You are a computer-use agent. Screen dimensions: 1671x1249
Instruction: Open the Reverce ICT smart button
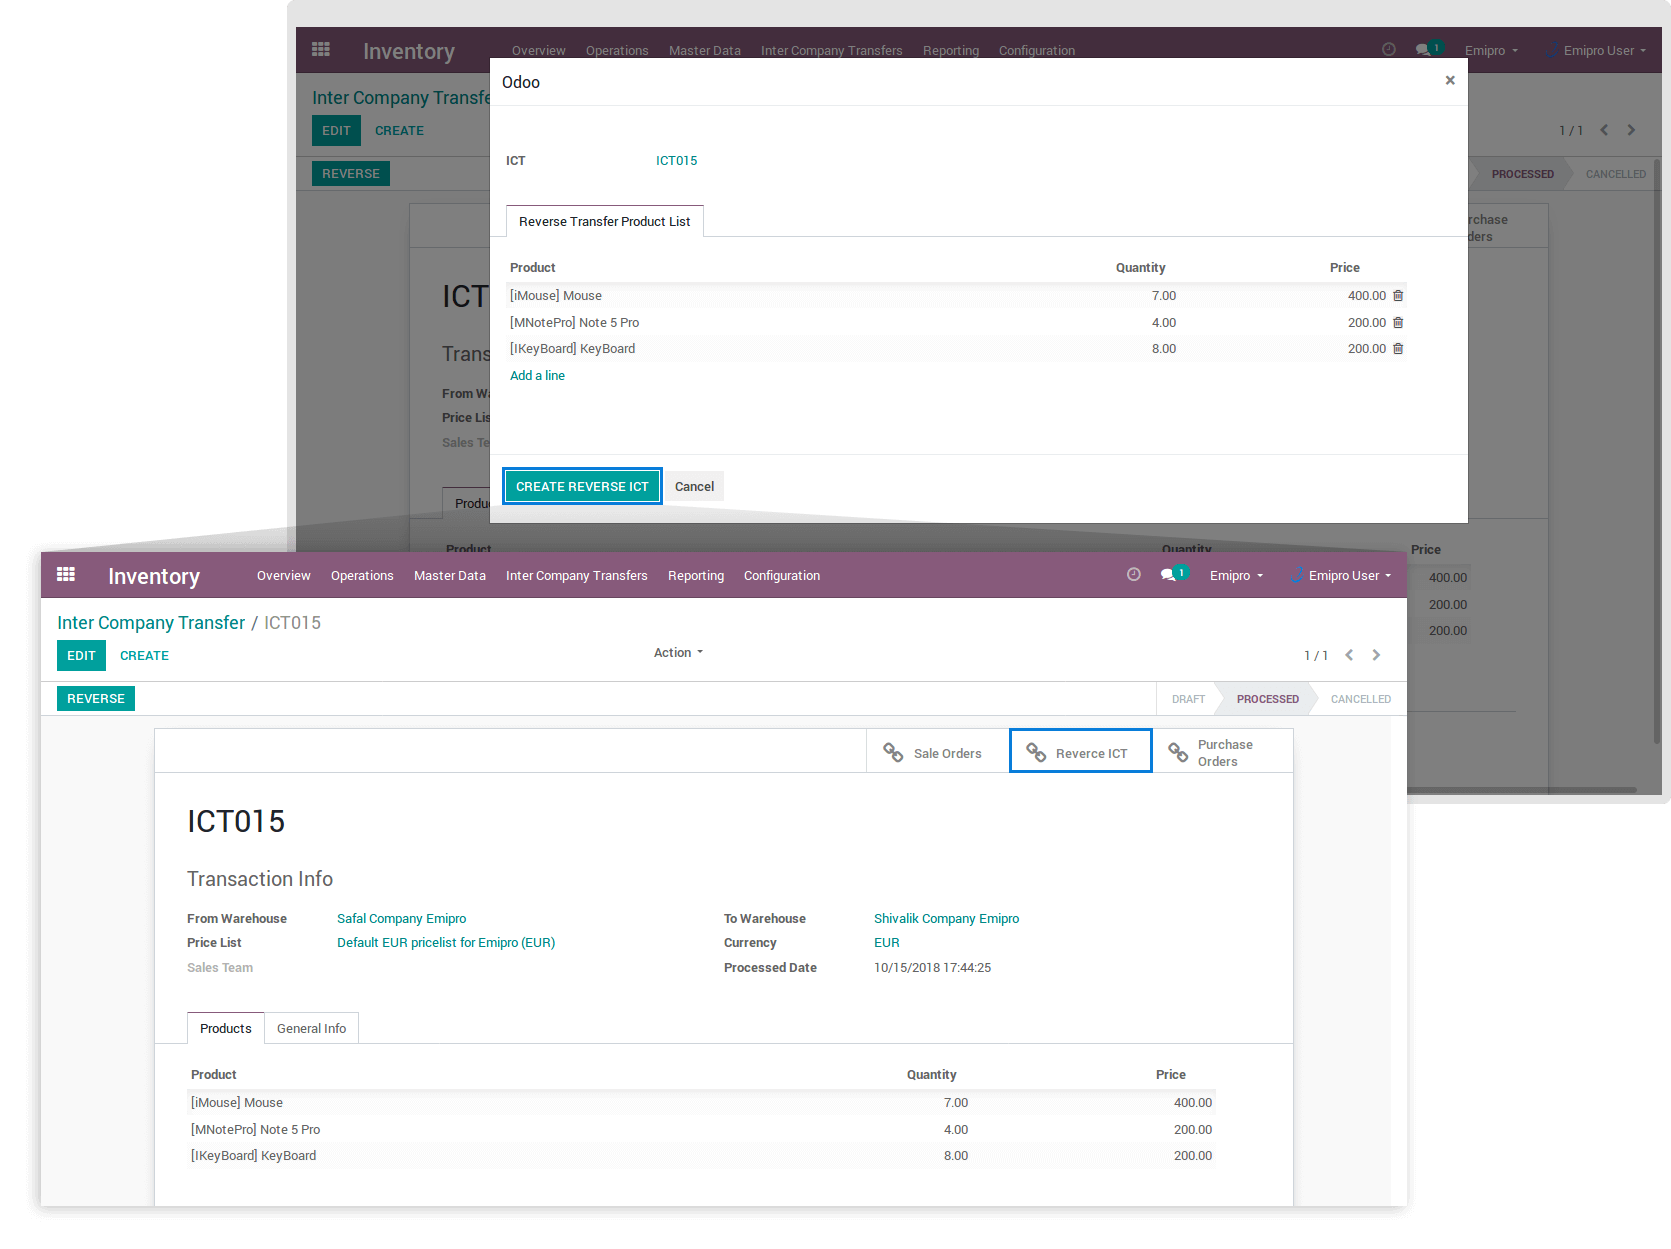(x=1080, y=753)
